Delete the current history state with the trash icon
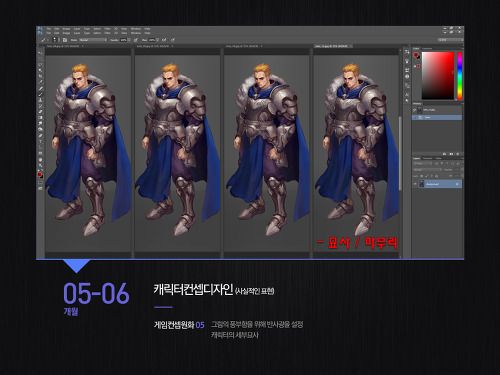 point(458,154)
